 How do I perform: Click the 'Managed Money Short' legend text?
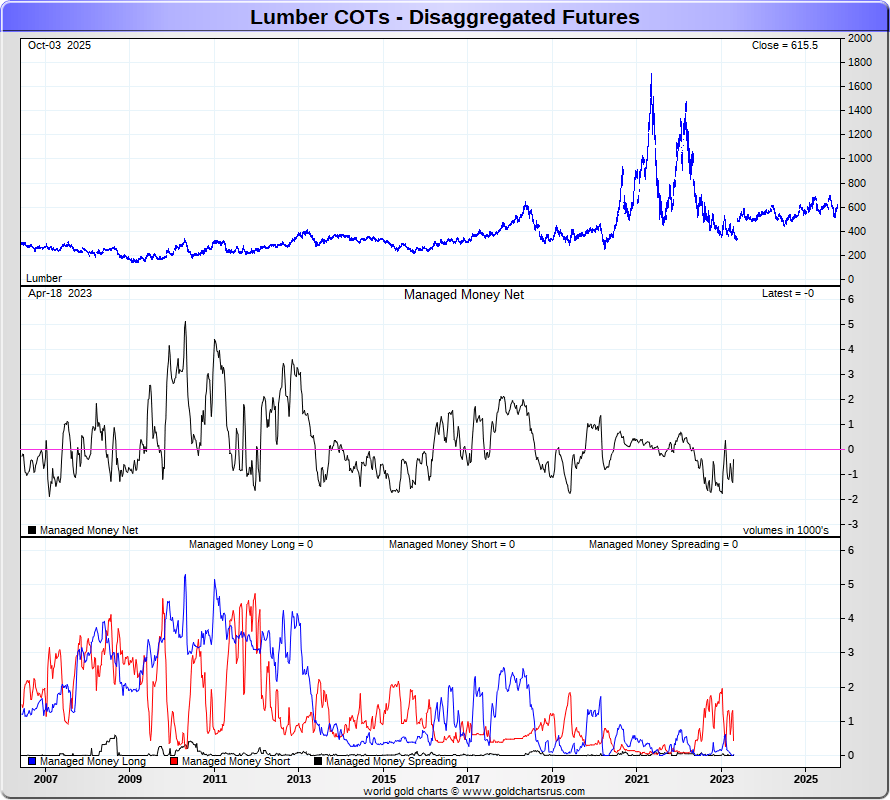[x=236, y=761]
